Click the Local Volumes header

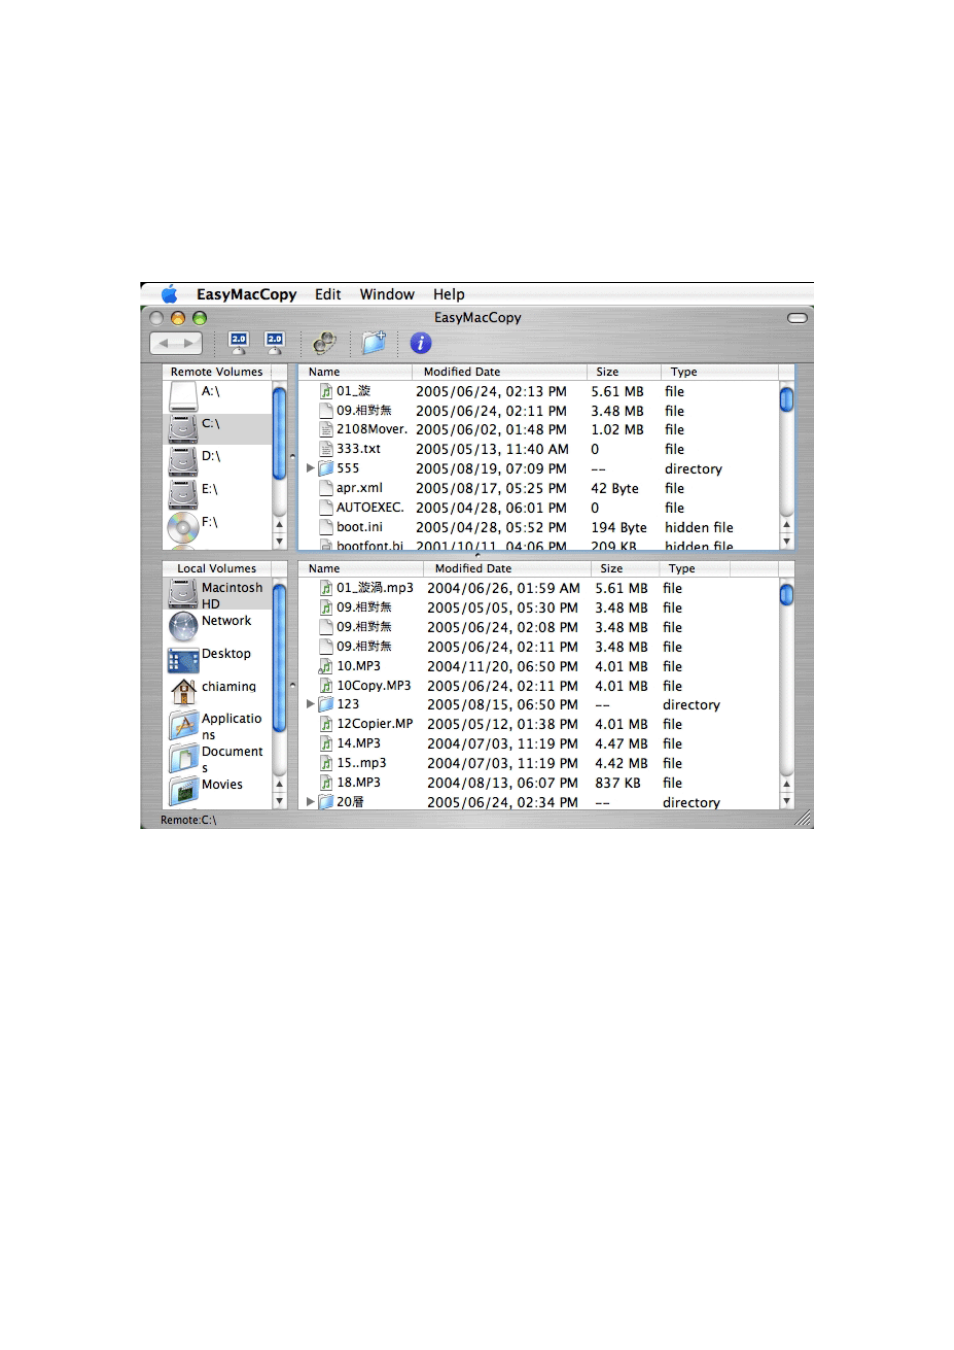click(217, 569)
